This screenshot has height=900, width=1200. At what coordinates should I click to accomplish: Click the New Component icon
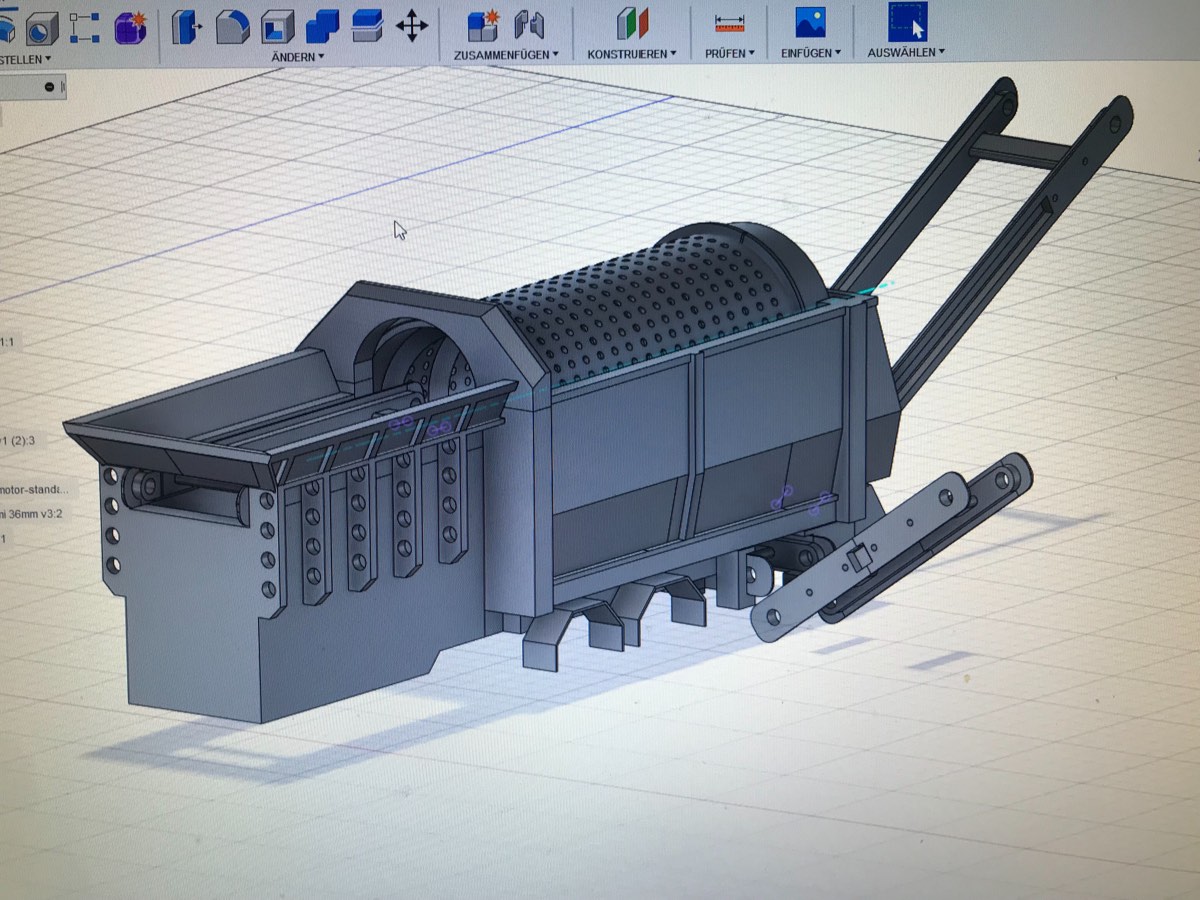point(483,25)
